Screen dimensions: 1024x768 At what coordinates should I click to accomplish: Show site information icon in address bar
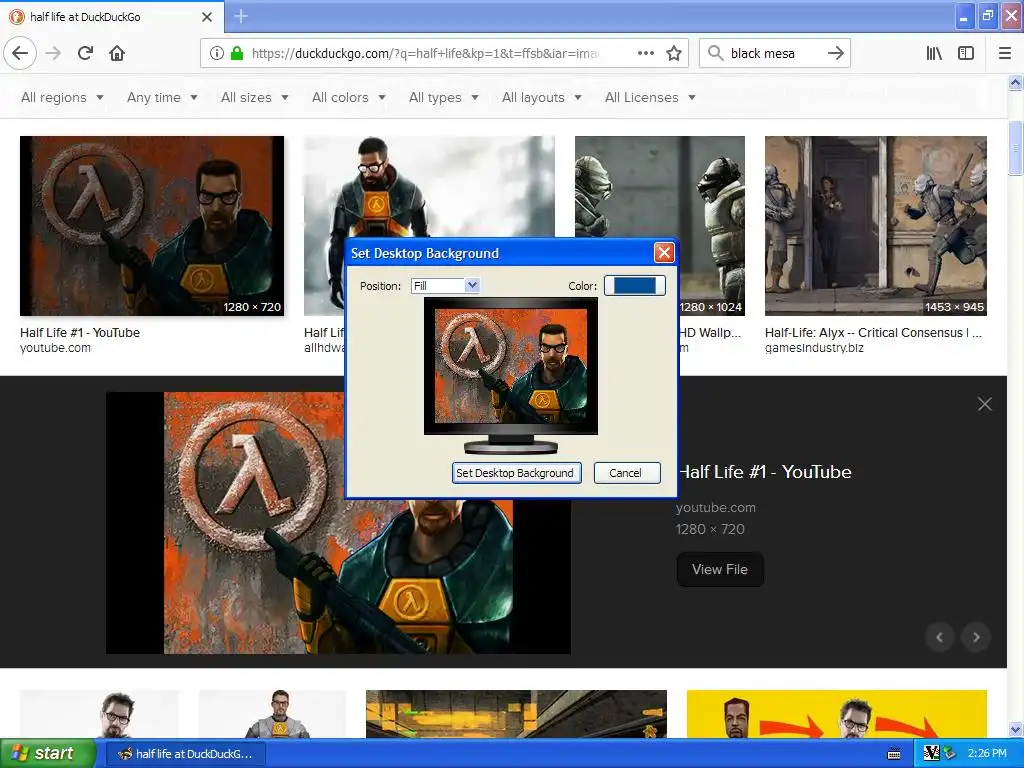click(217, 53)
